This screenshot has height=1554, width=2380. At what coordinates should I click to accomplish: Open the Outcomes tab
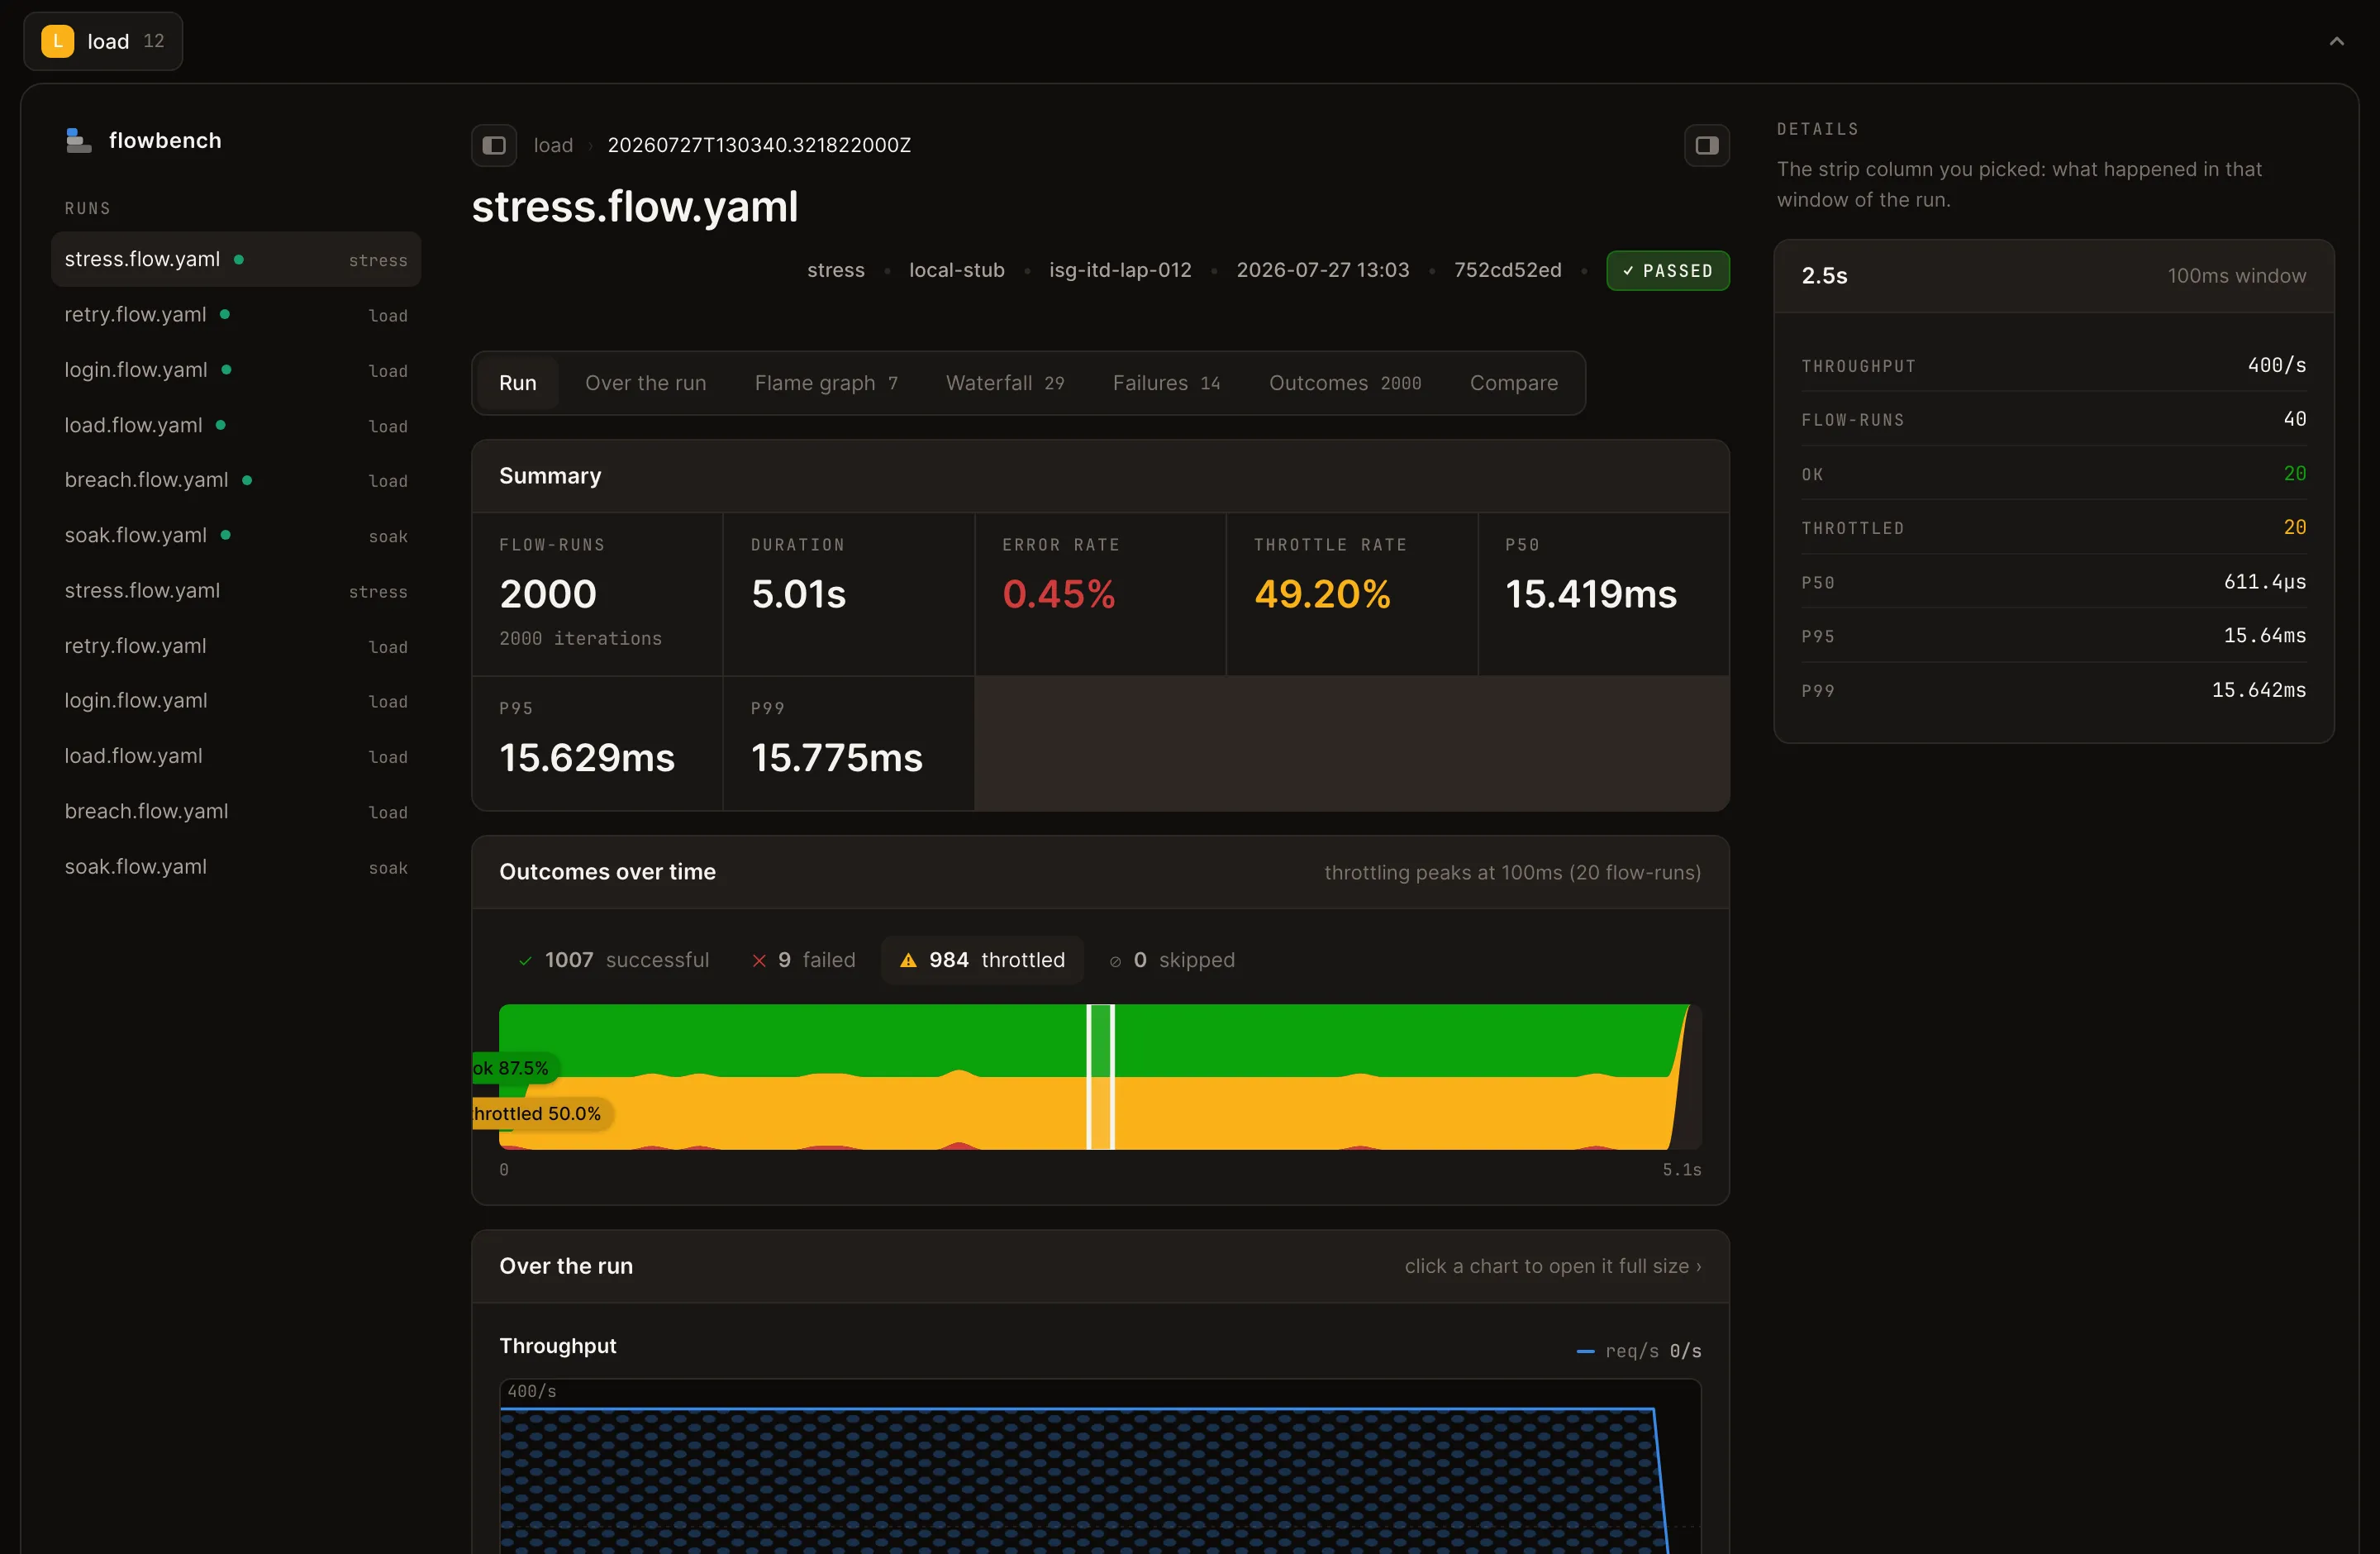click(x=1345, y=383)
